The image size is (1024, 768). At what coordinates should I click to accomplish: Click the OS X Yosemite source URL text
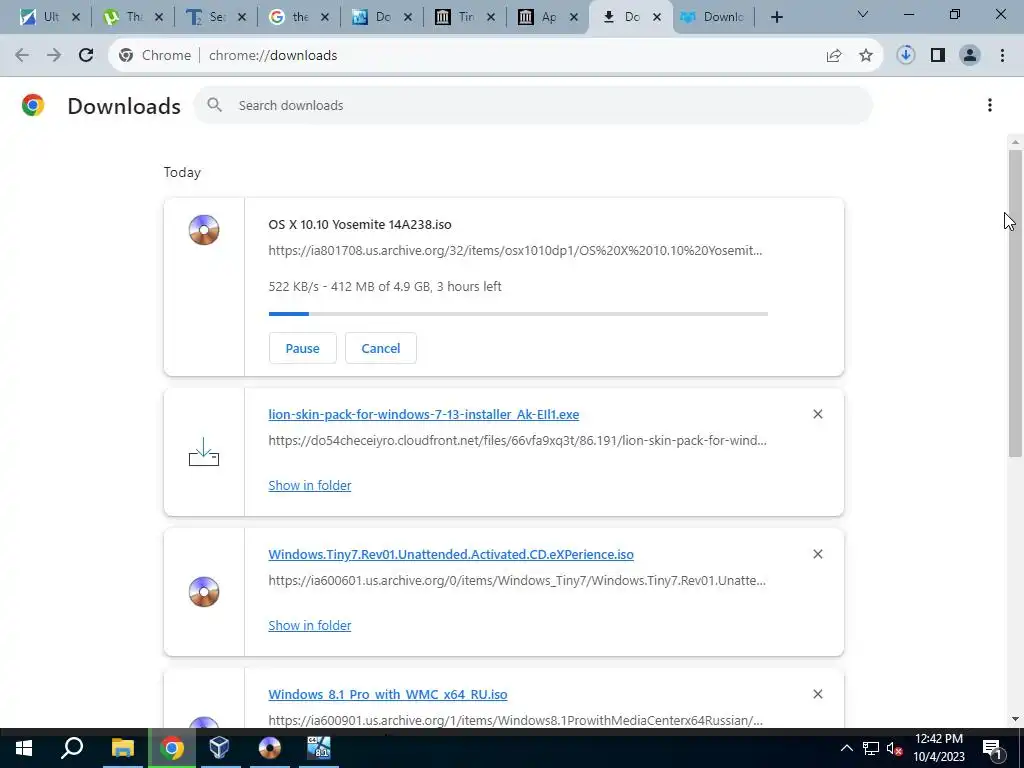[x=515, y=251]
